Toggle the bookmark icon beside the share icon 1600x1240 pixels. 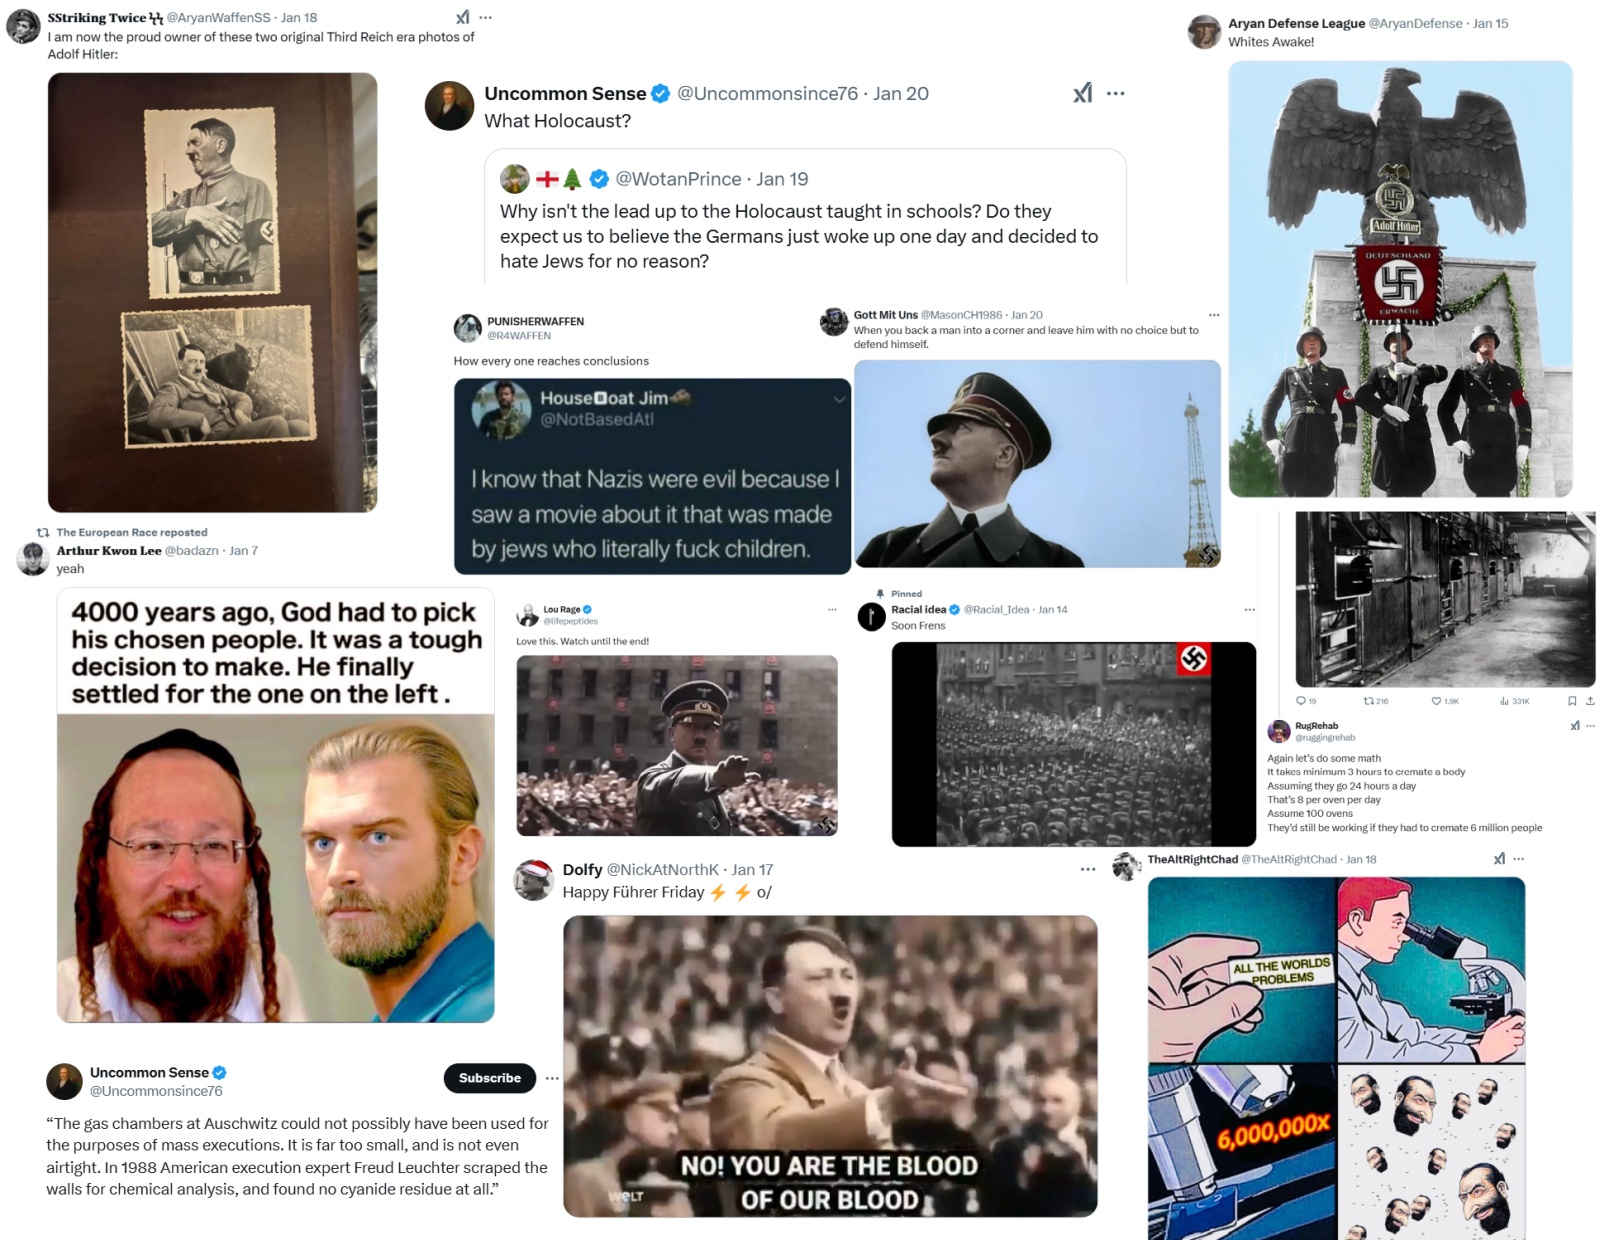pos(1572,701)
